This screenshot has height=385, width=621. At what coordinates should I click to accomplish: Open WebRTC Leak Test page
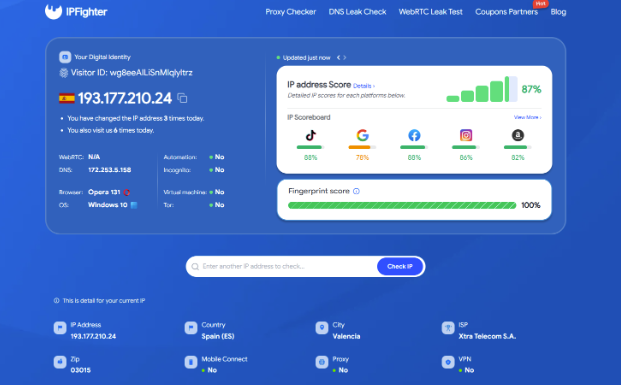[x=431, y=12]
